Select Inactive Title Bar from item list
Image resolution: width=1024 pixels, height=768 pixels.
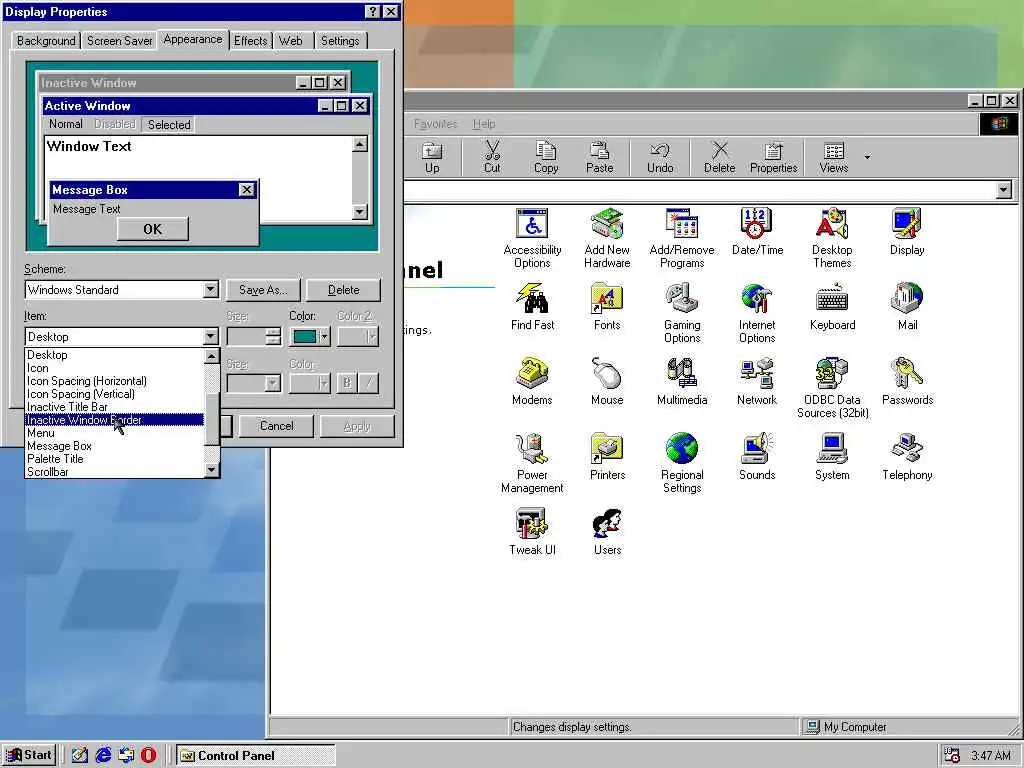[x=114, y=407]
